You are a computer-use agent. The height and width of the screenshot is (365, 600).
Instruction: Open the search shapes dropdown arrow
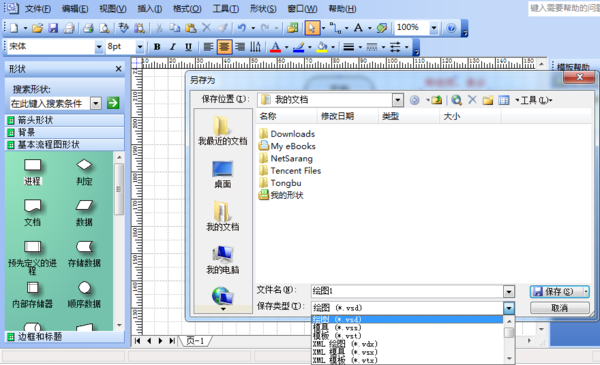(x=96, y=103)
